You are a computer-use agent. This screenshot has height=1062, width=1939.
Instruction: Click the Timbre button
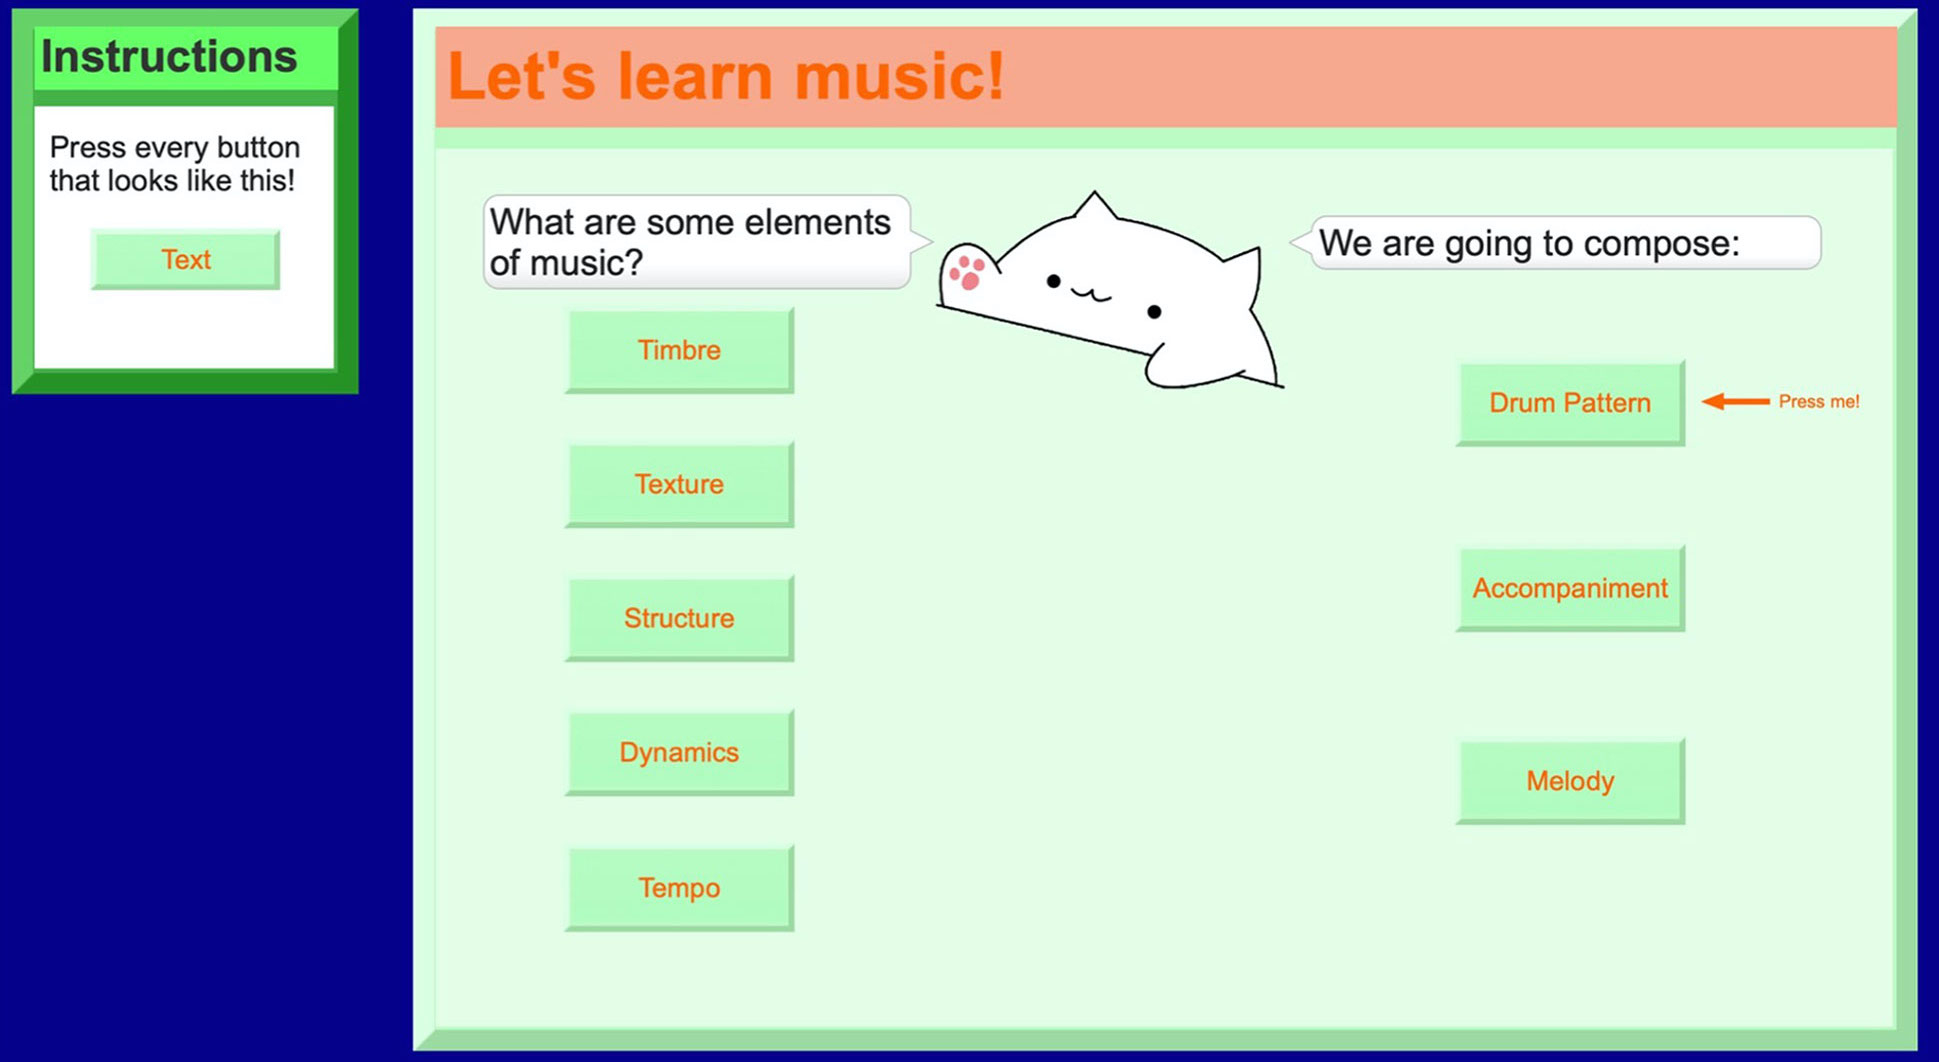pos(680,350)
